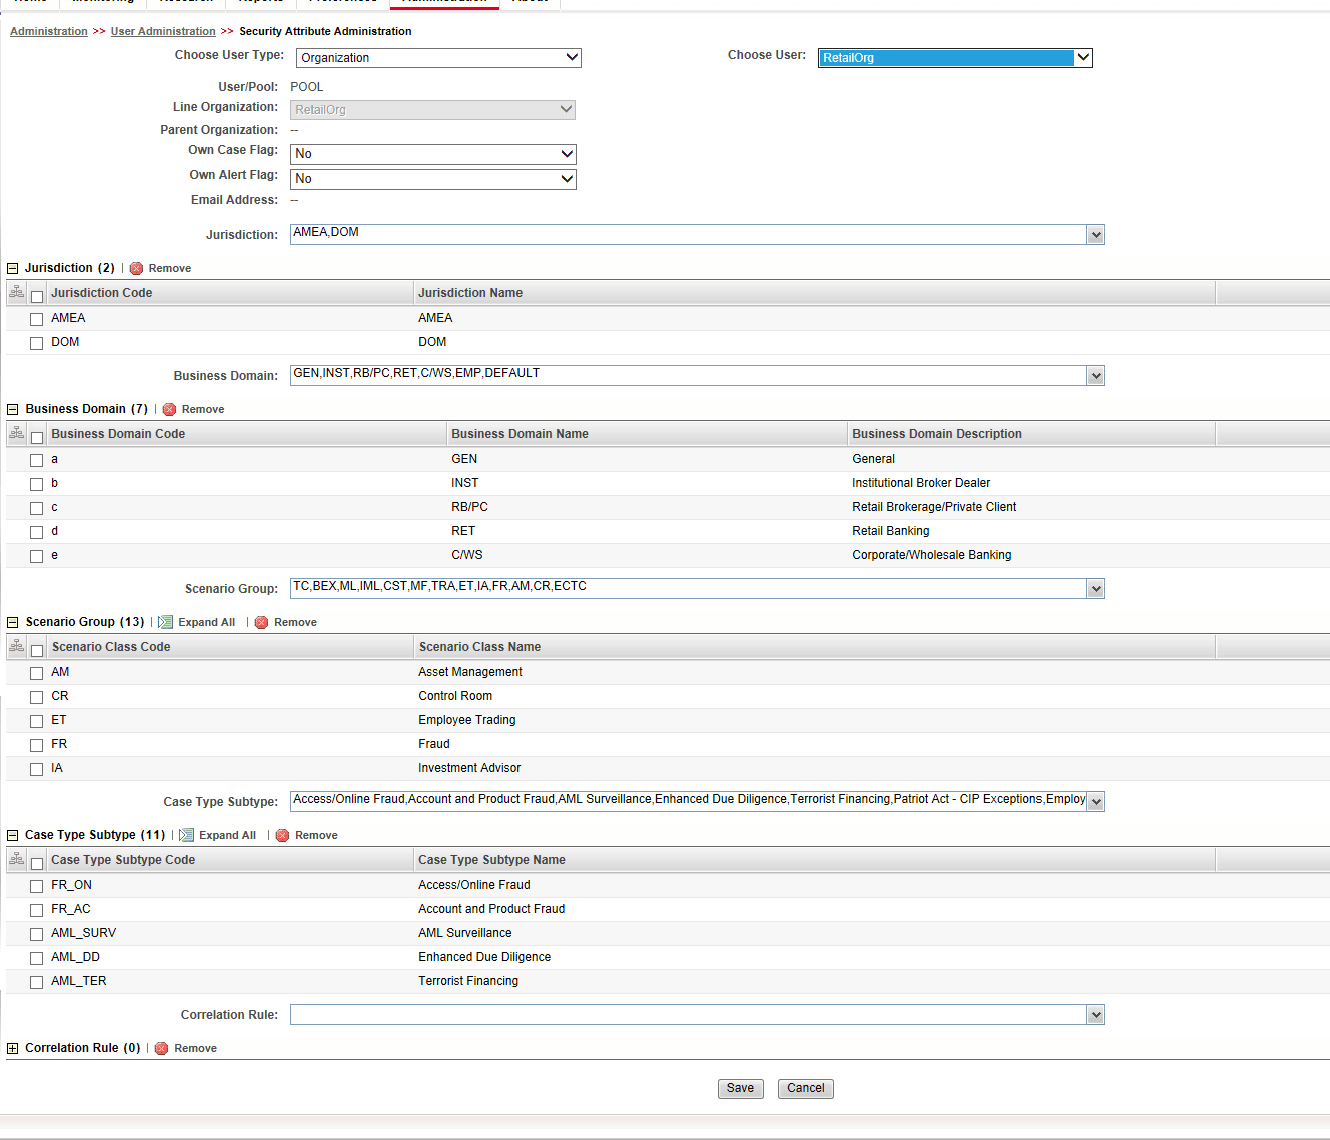Click the Remove icon for Scenario Group section
Viewport: 1330px width, 1140px height.
tap(262, 622)
